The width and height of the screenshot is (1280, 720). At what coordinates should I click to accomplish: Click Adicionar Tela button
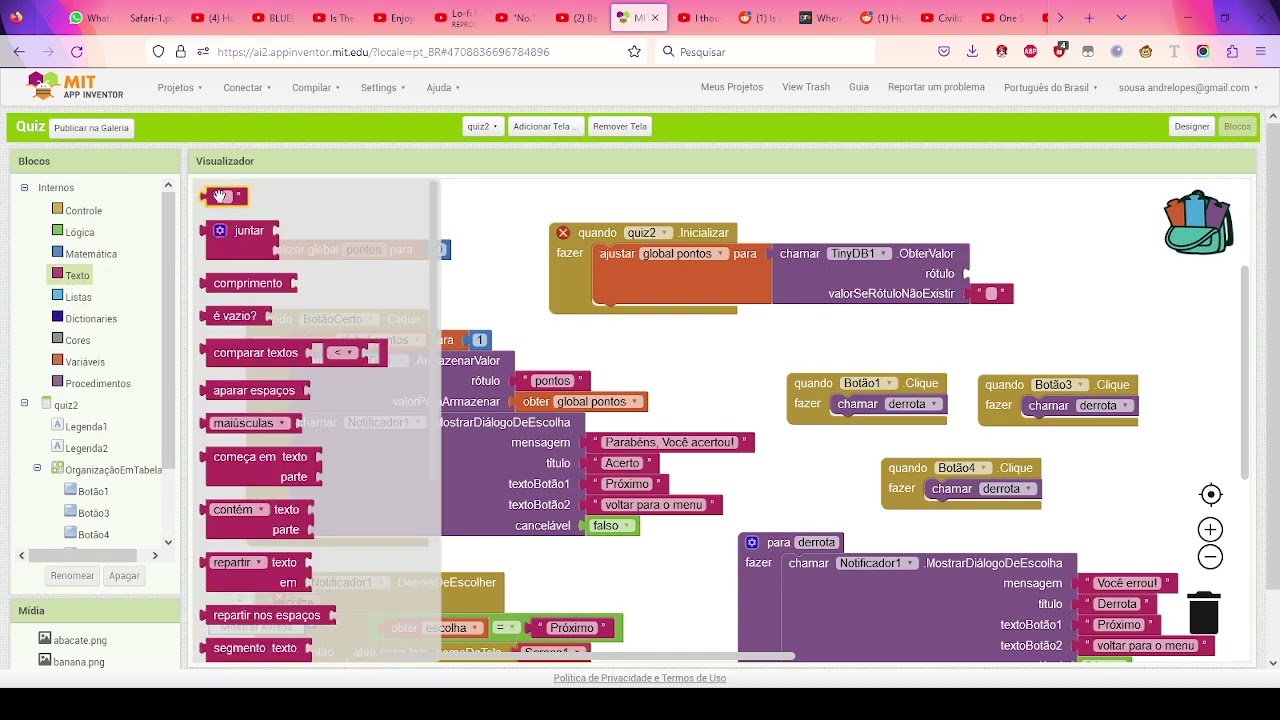[545, 127]
